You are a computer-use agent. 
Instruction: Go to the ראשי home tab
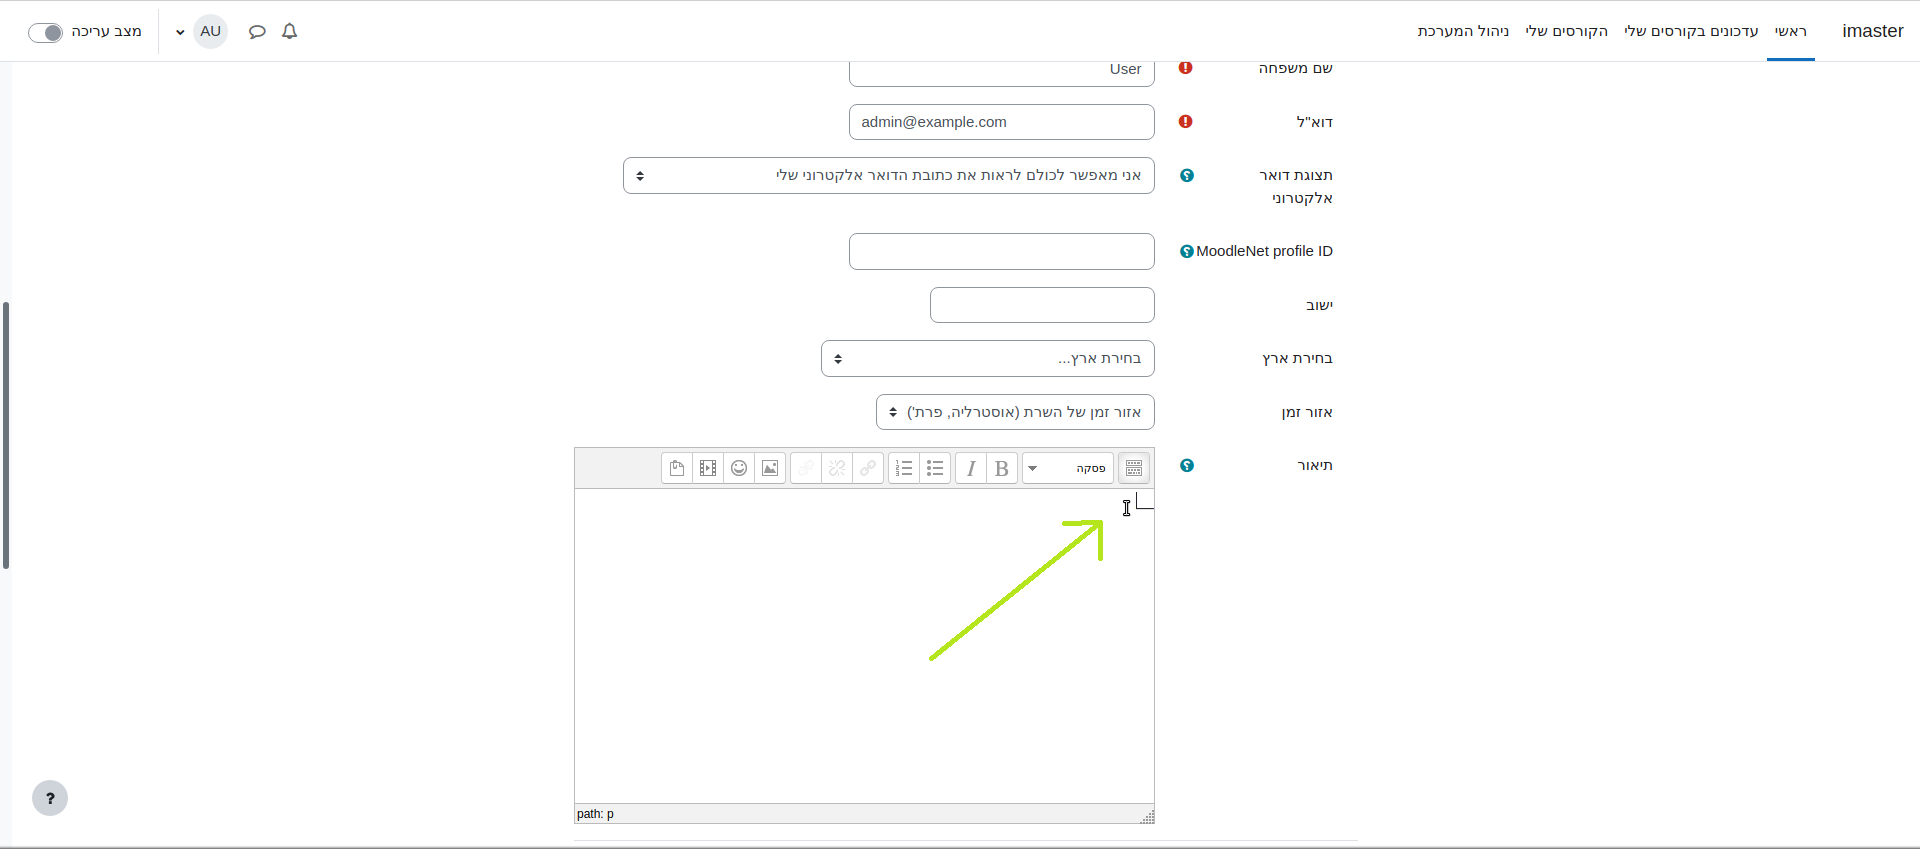[1791, 31]
